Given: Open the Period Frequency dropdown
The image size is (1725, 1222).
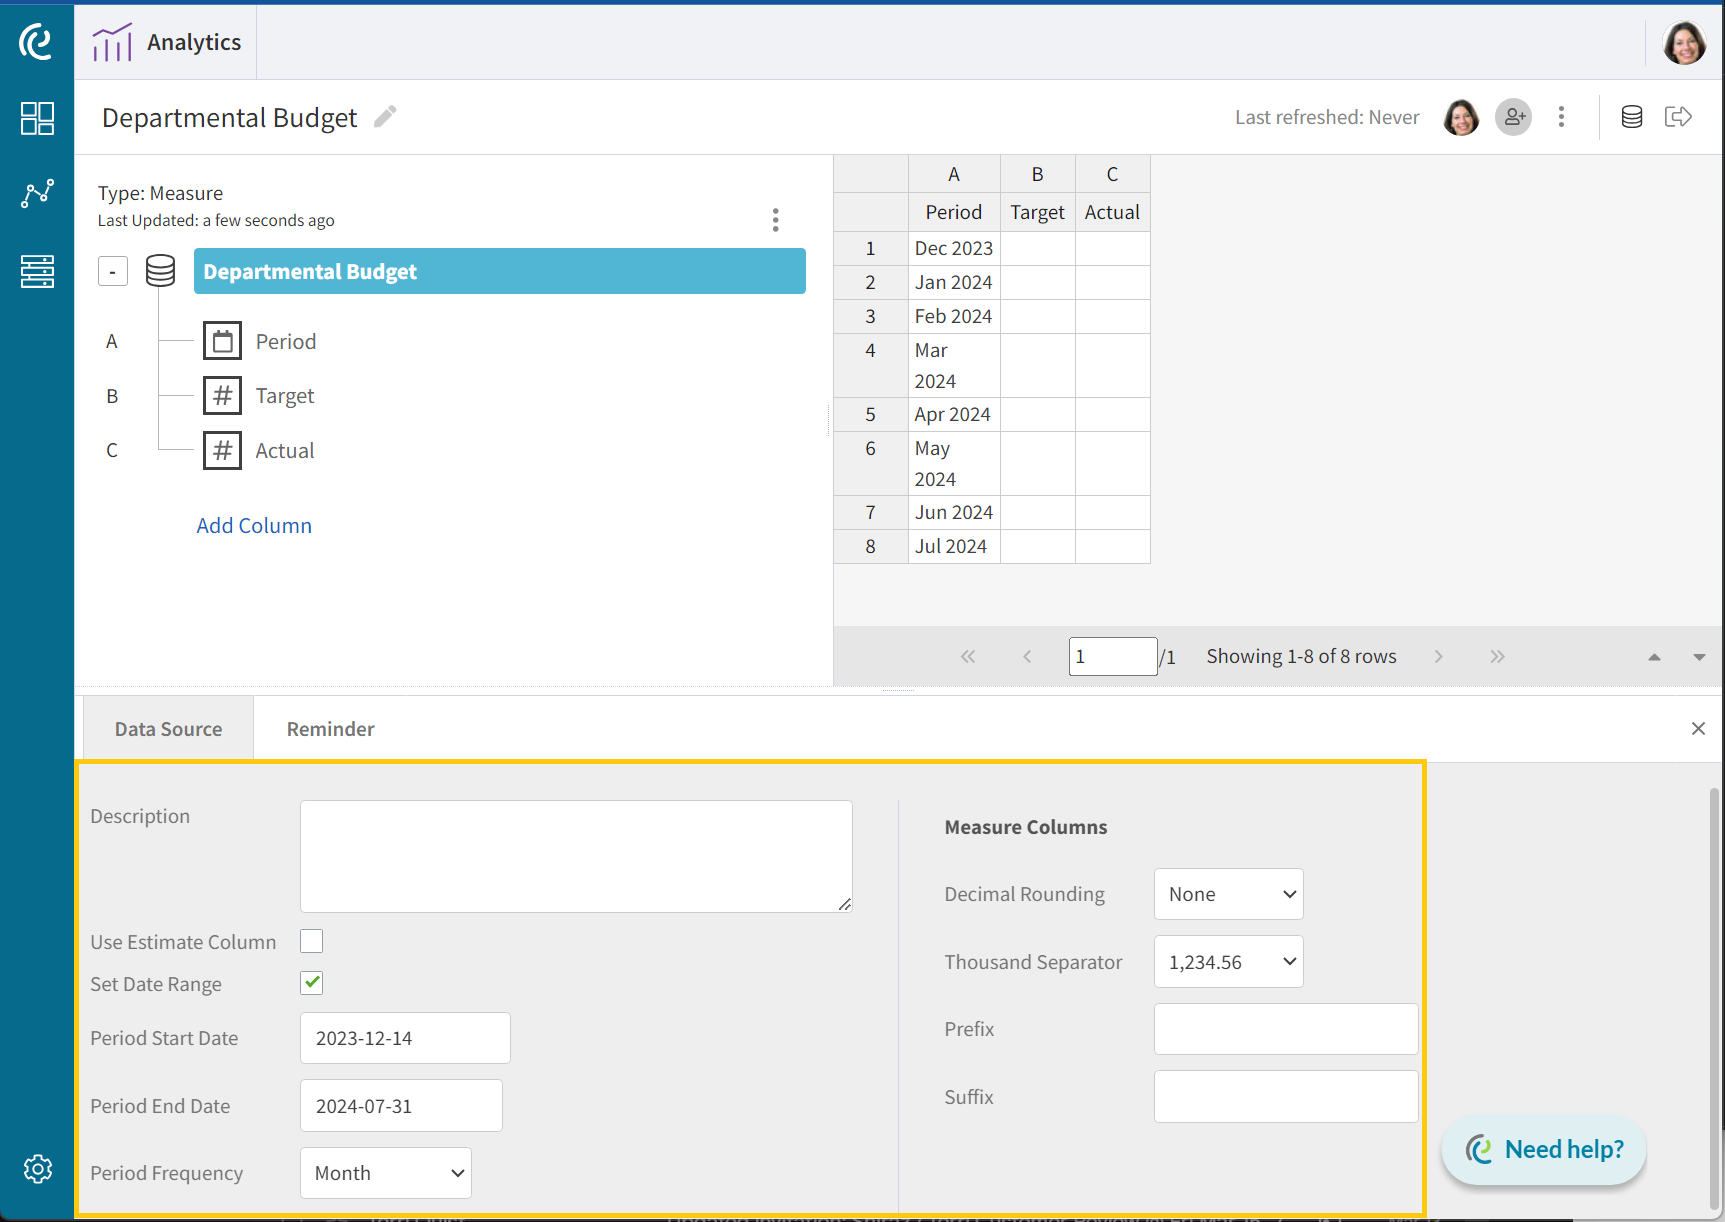Looking at the screenshot, I should pos(385,1172).
